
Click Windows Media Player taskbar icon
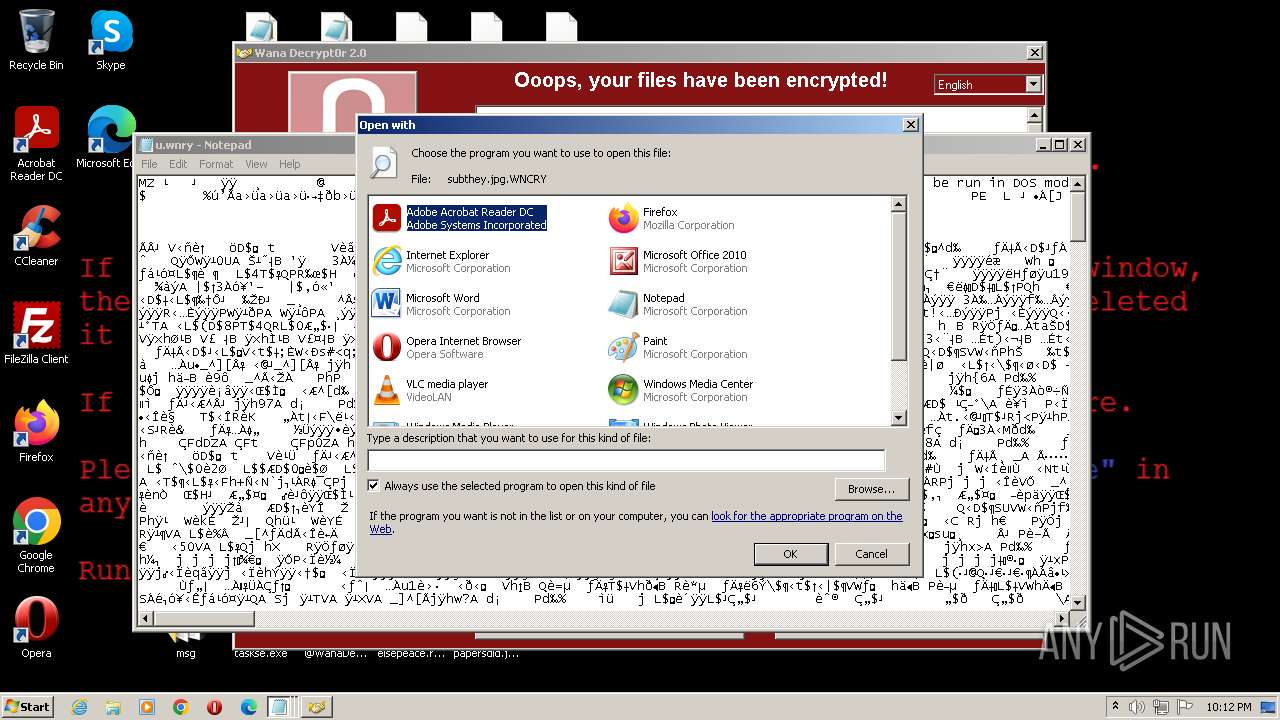pos(147,707)
